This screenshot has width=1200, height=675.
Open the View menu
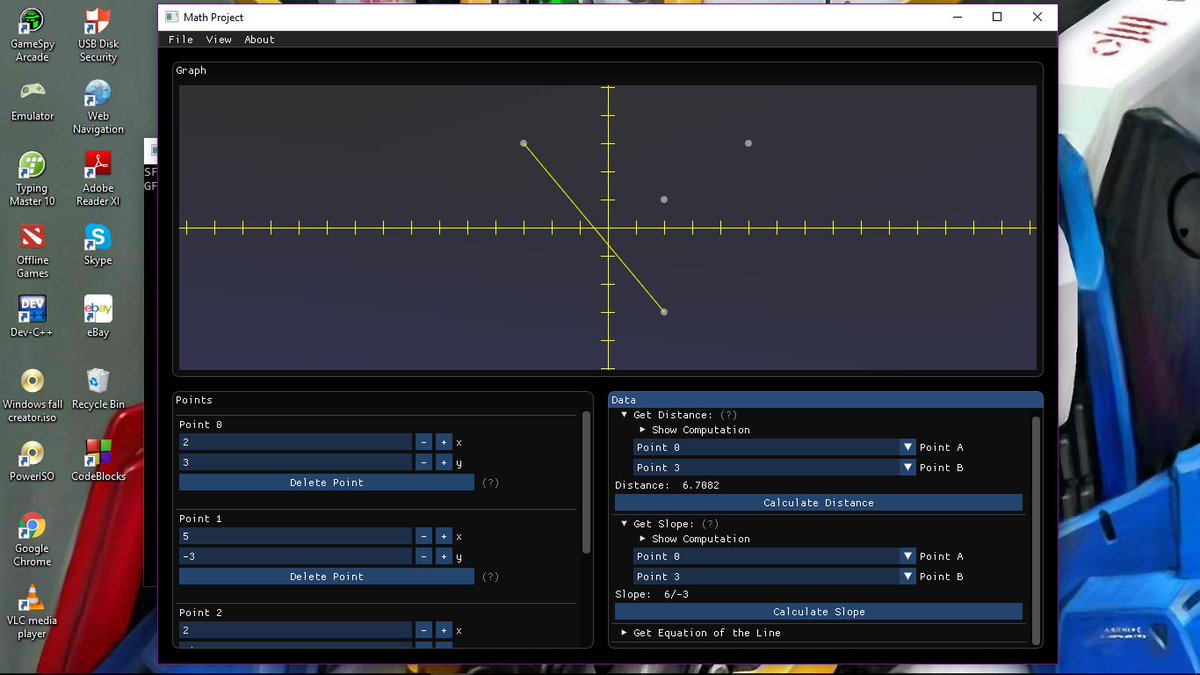click(219, 40)
